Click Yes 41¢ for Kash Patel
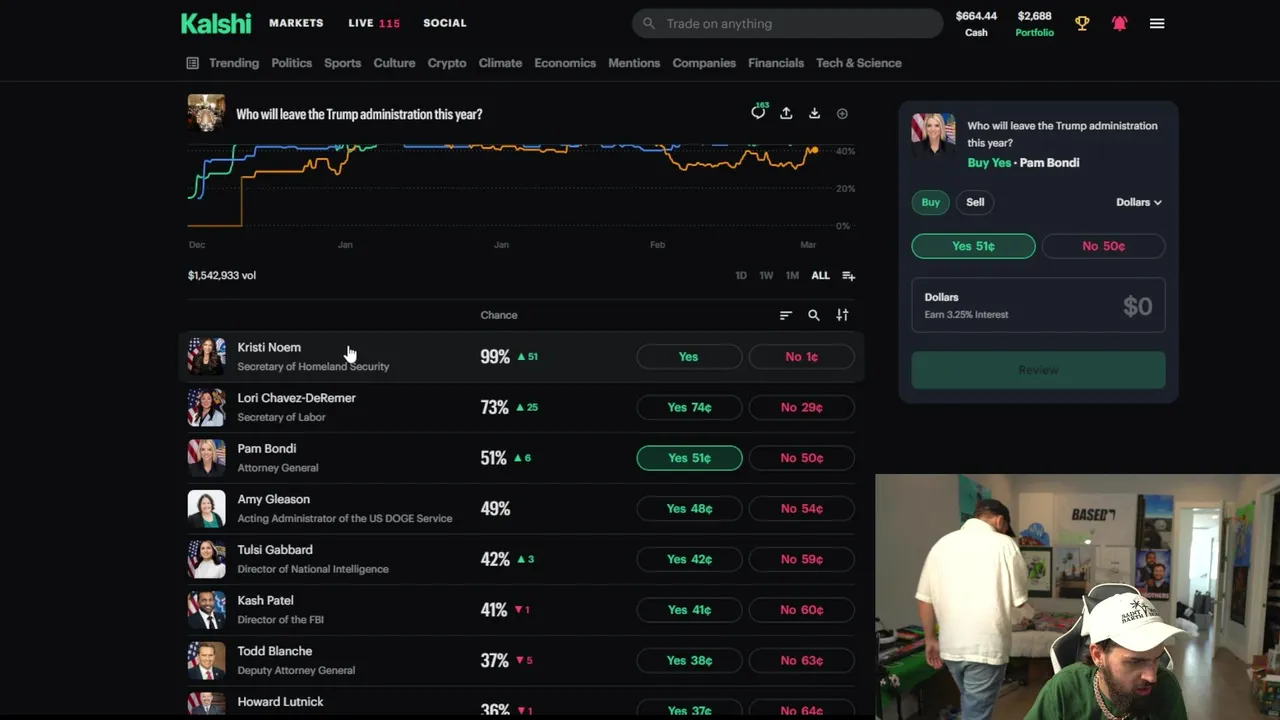 pyautogui.click(x=689, y=610)
